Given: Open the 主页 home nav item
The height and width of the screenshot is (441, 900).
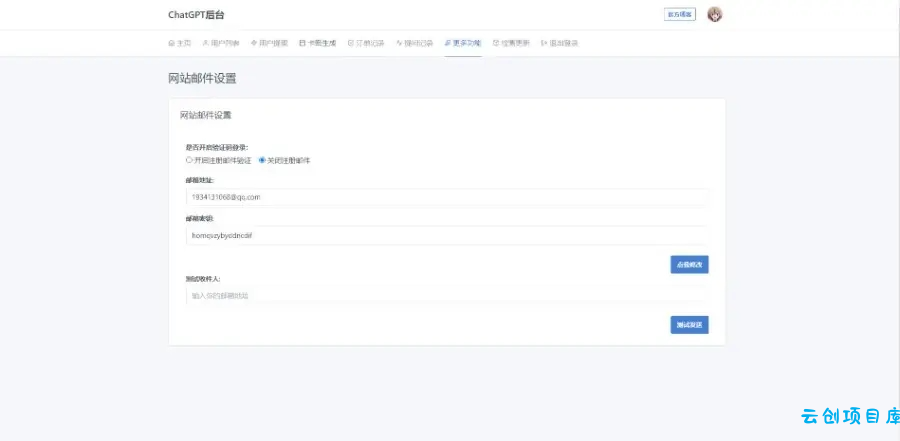Looking at the screenshot, I should [x=180, y=43].
